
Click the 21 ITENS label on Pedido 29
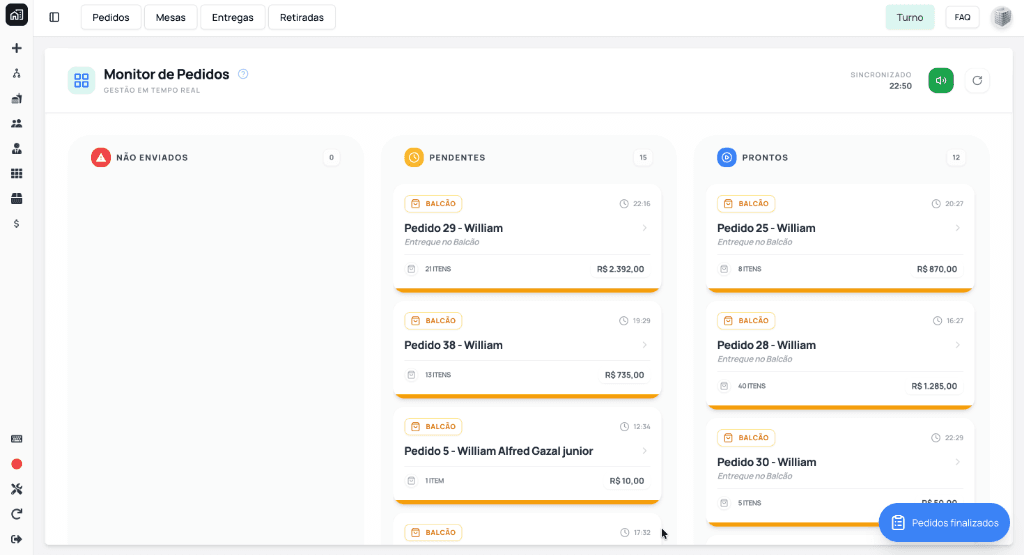(x=438, y=269)
